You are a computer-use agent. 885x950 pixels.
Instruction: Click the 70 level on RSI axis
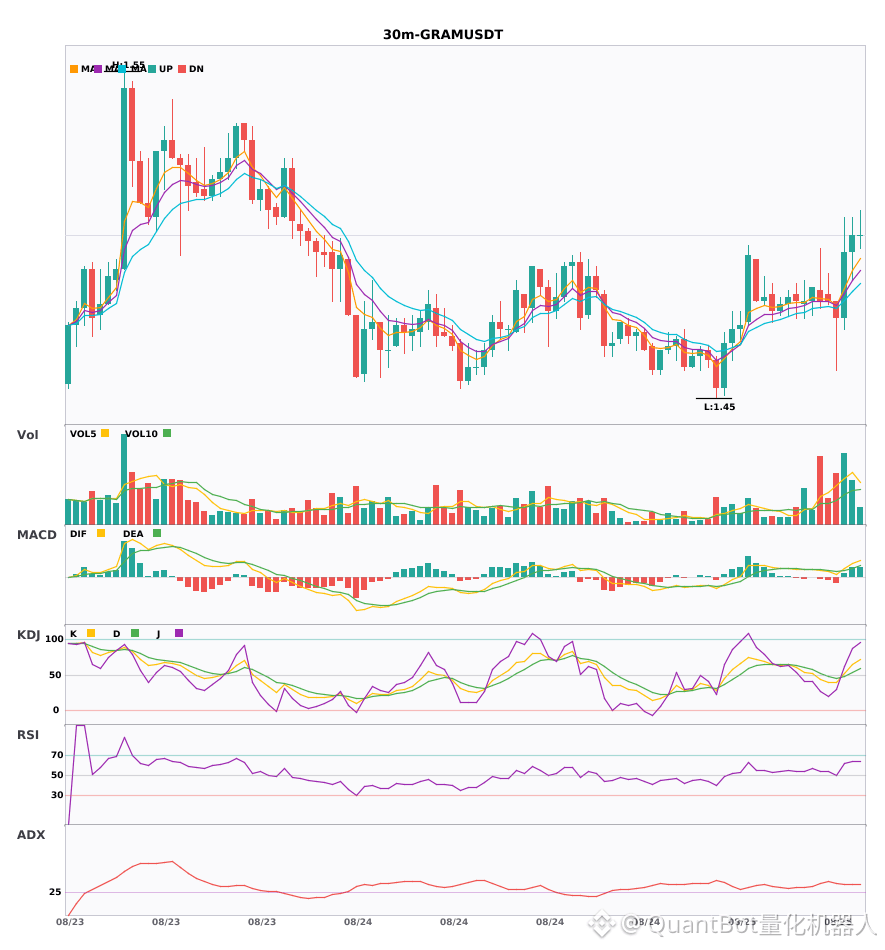click(57, 755)
